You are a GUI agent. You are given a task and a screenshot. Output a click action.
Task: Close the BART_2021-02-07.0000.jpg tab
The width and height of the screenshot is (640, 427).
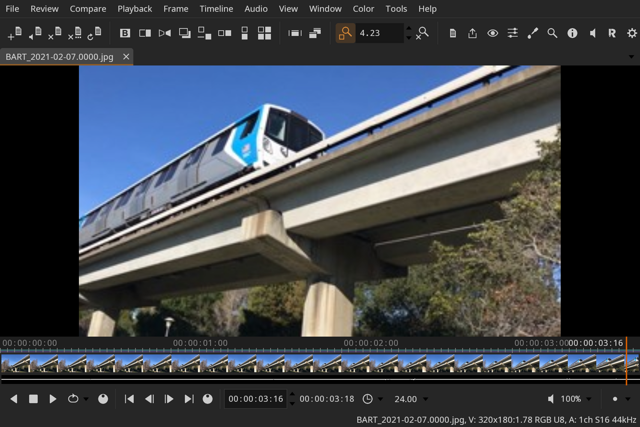(126, 57)
